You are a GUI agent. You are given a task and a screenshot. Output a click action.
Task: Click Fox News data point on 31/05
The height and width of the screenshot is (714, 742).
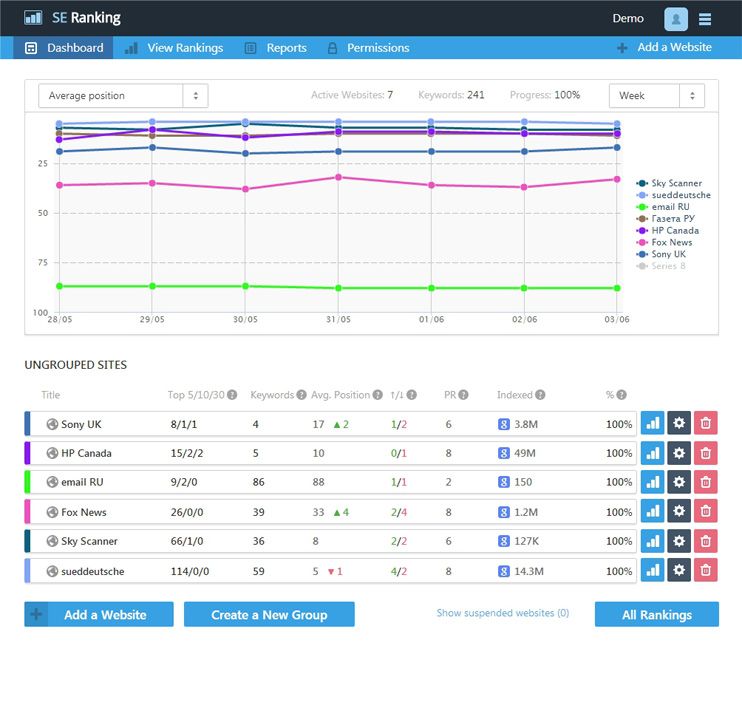(x=338, y=177)
